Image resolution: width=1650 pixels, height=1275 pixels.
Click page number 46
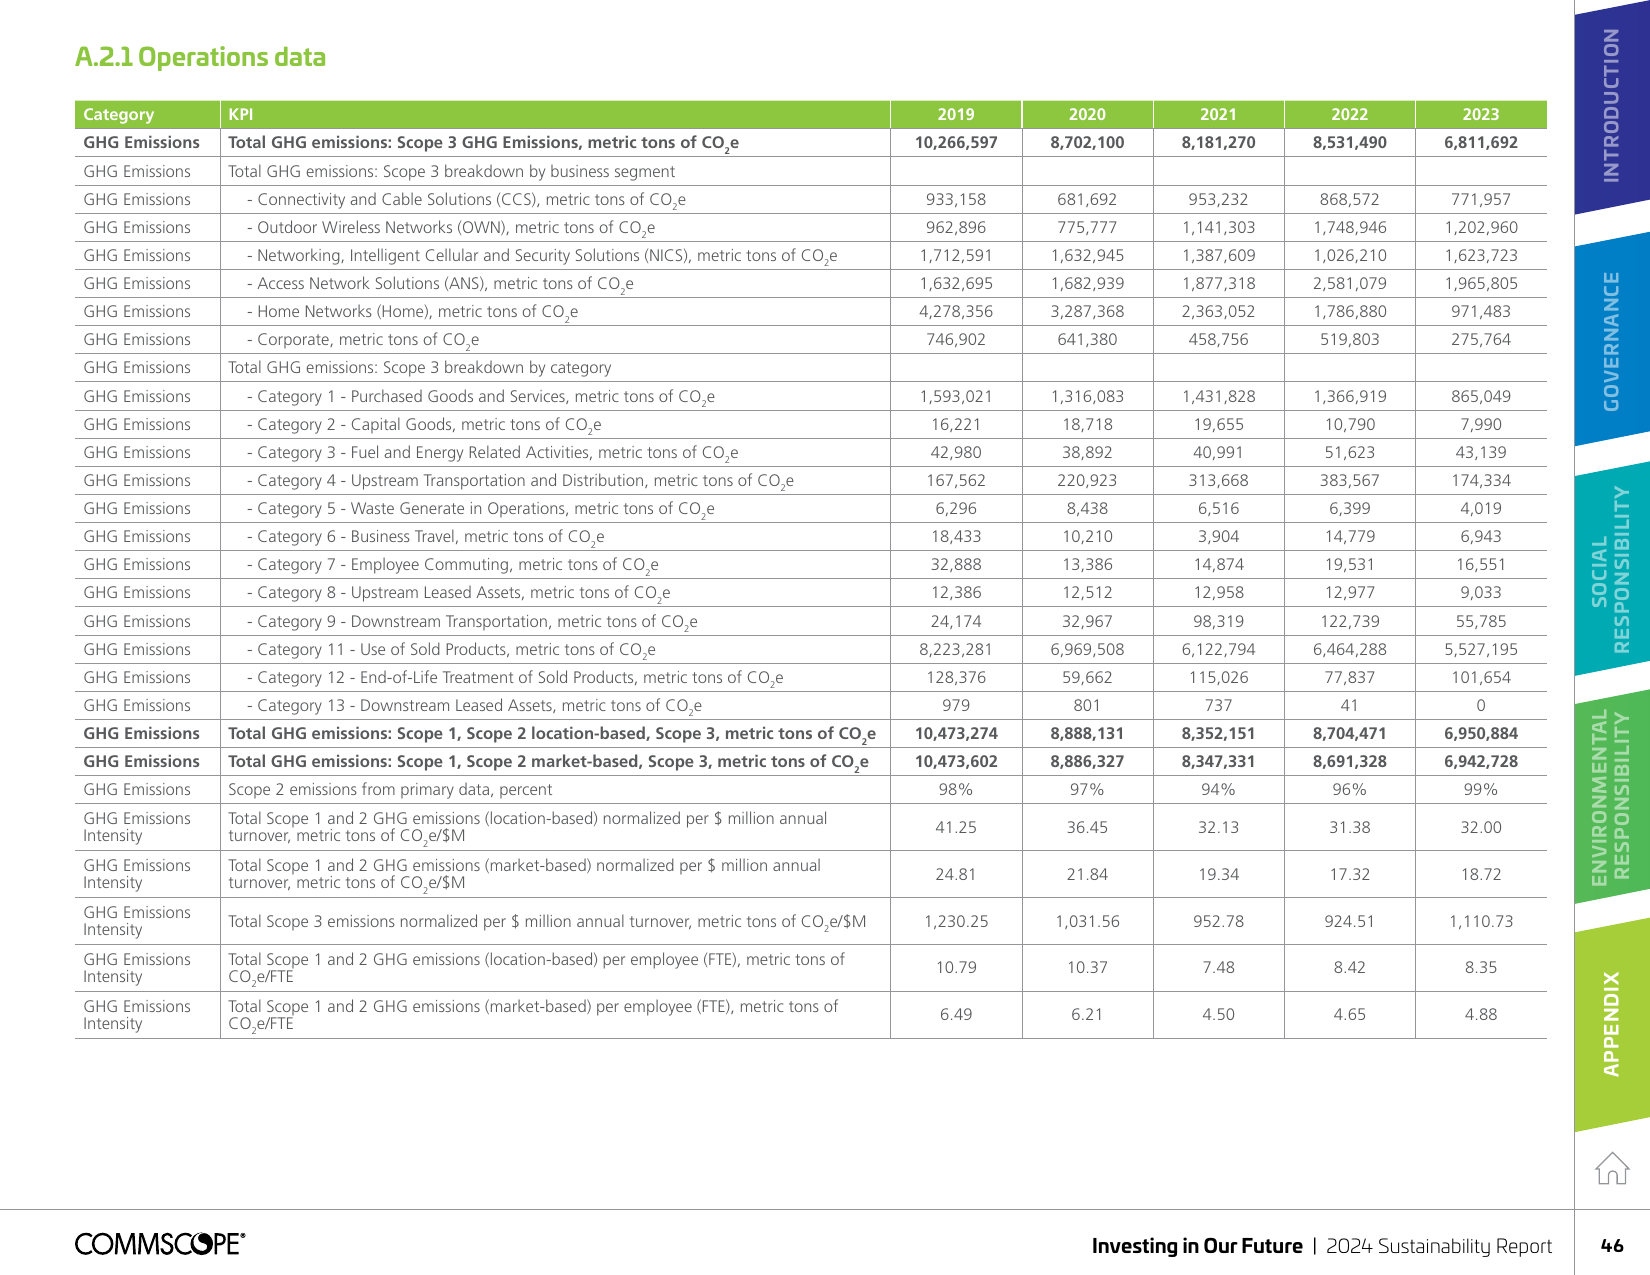point(1612,1246)
